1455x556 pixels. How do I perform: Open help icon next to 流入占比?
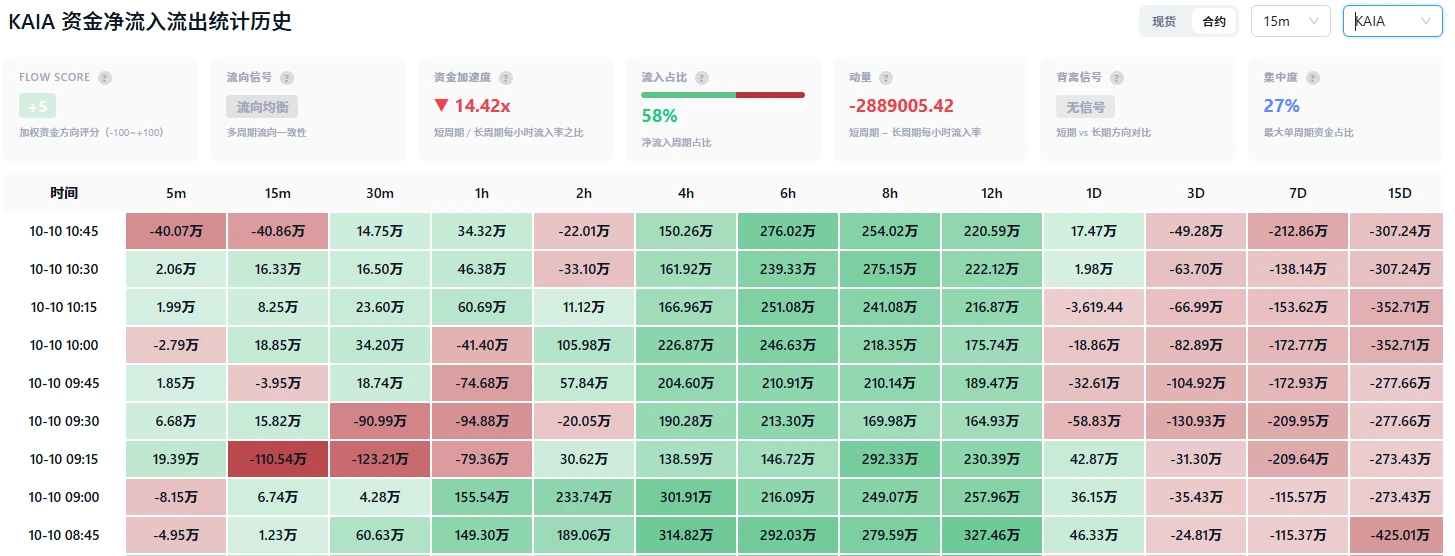[702, 78]
